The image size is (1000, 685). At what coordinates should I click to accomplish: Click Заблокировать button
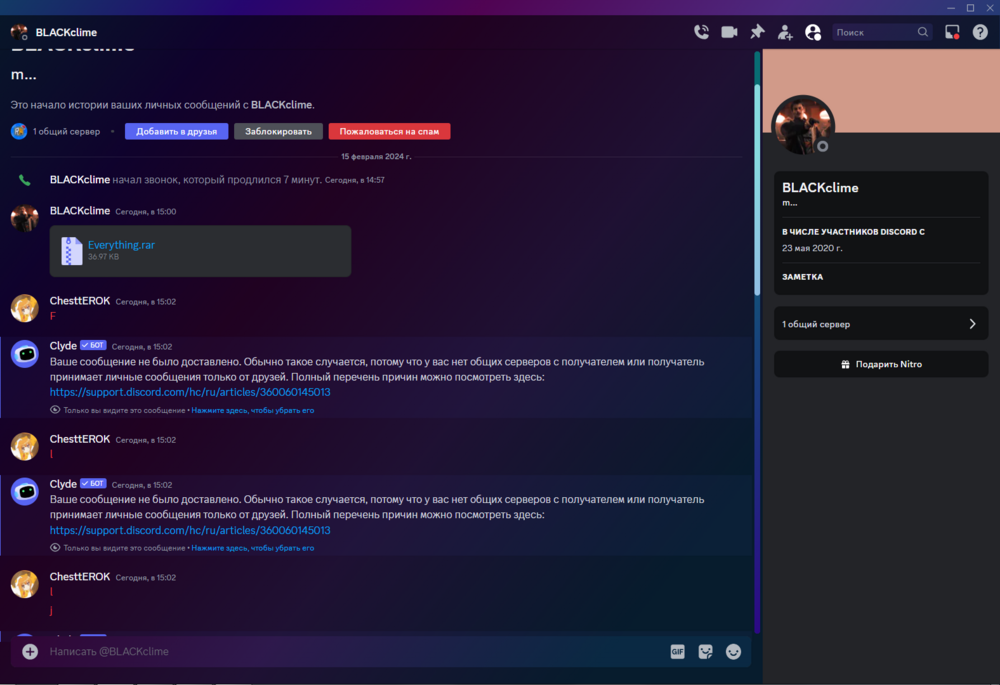278,131
